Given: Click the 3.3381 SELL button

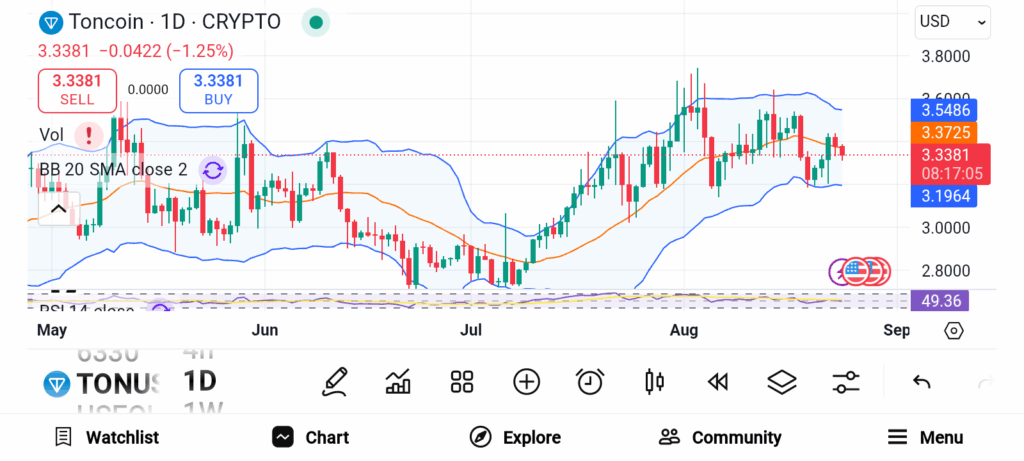Looking at the screenshot, I should pyautogui.click(x=77, y=90).
